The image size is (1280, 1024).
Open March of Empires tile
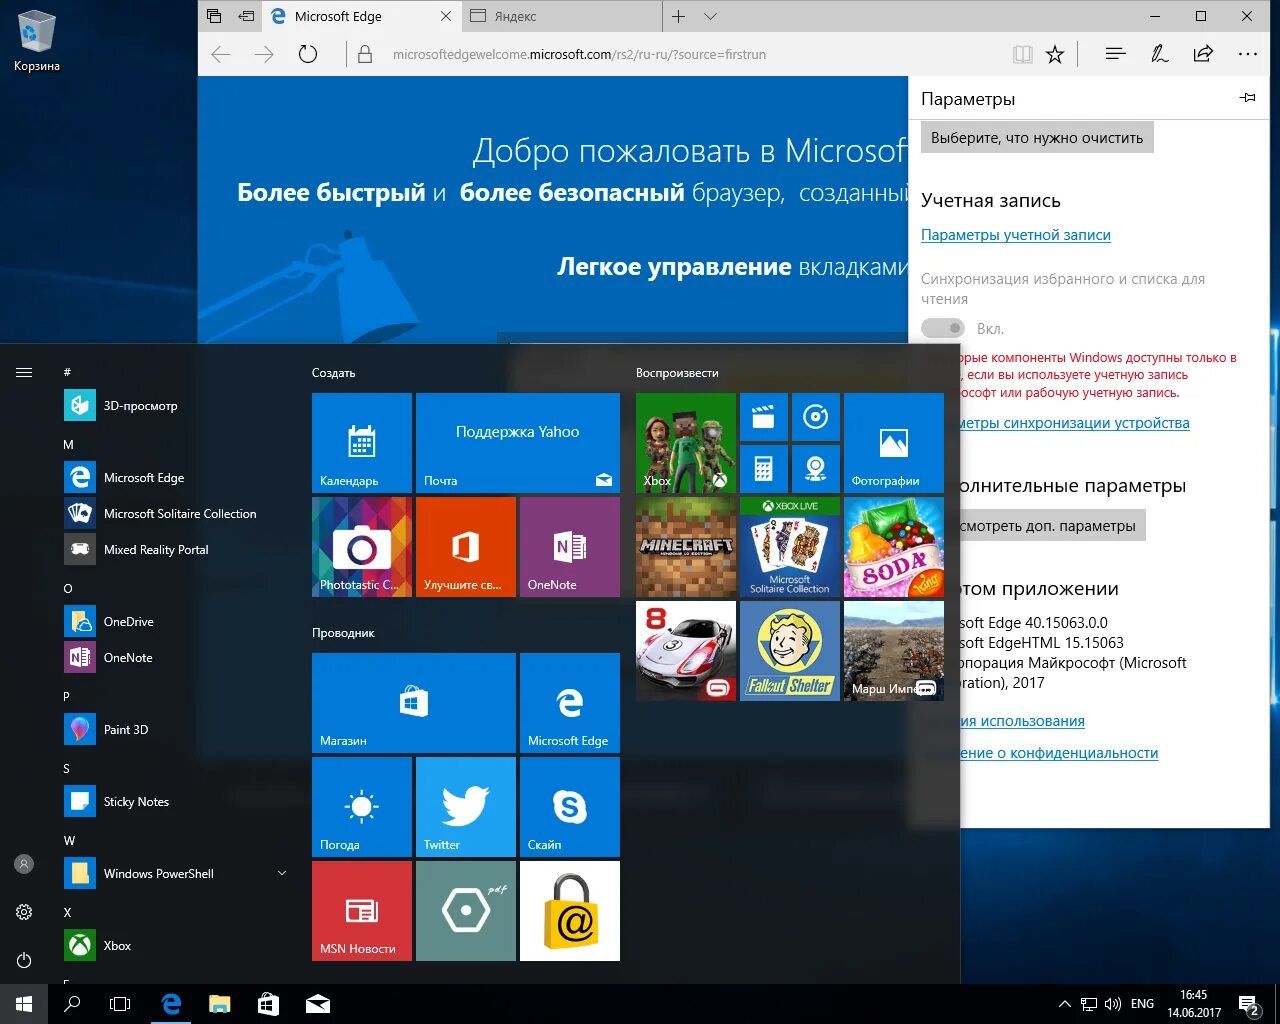point(894,651)
